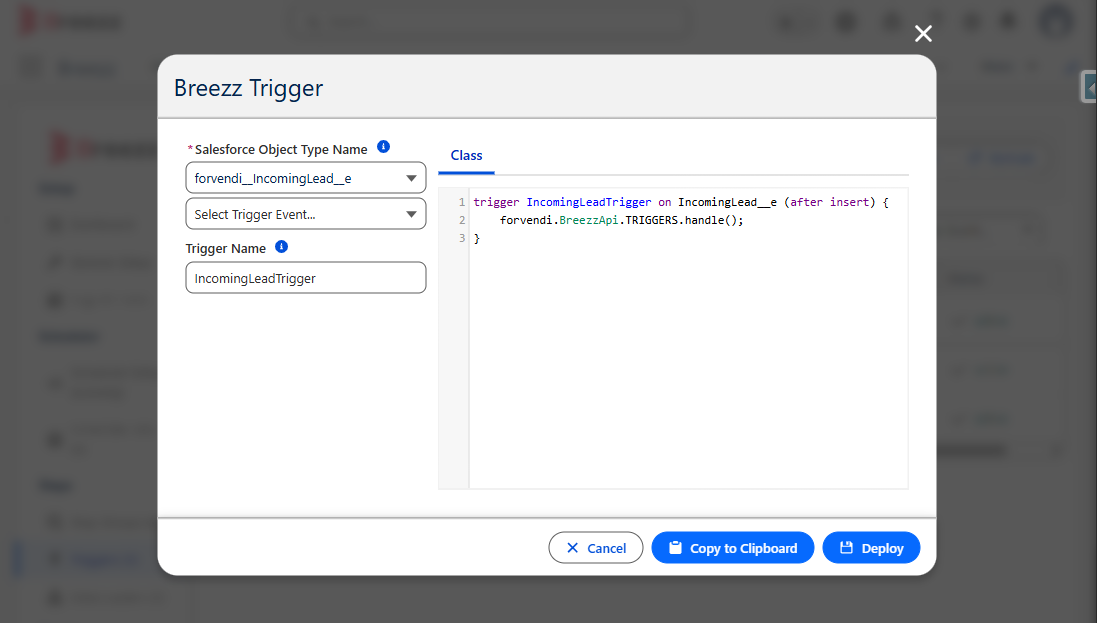Copy trigger code to clipboard
Screen dimensions: 1097x623
732,547
